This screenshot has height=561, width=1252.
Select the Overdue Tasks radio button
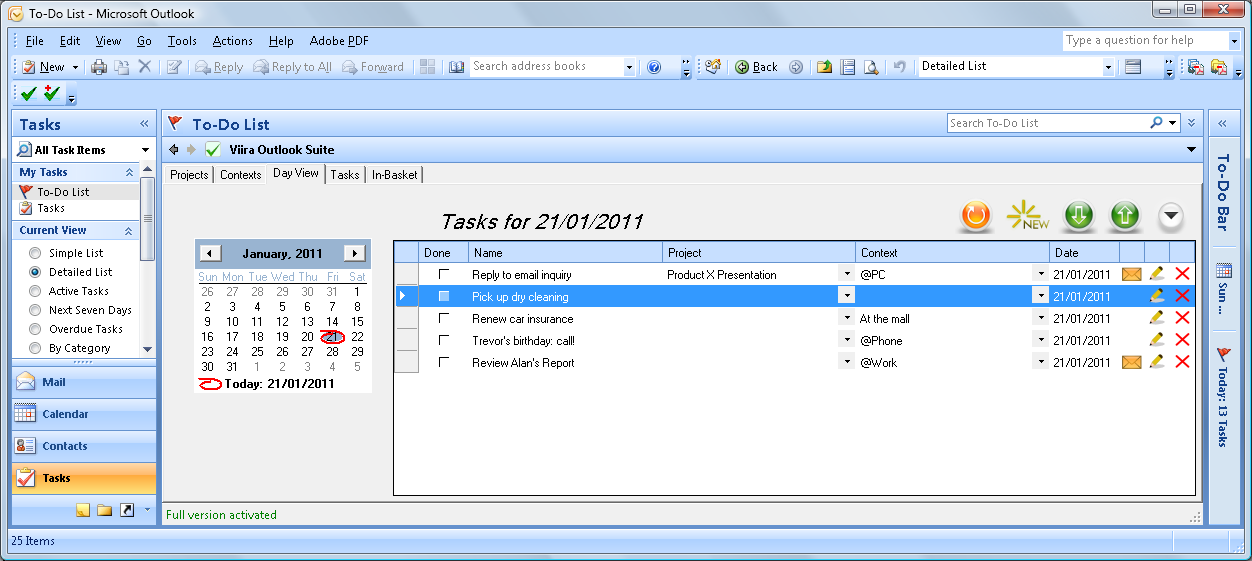[x=35, y=329]
